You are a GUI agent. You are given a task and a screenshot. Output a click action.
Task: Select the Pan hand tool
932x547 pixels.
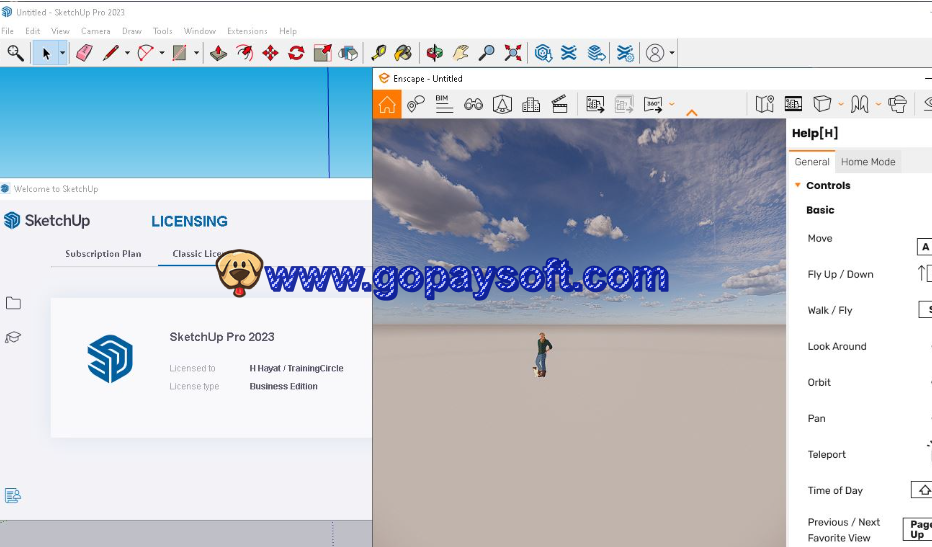point(461,53)
